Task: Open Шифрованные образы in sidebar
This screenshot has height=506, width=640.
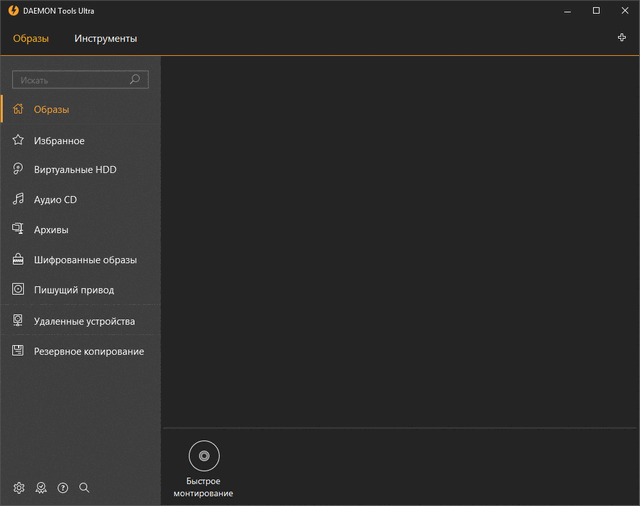Action: [85, 260]
